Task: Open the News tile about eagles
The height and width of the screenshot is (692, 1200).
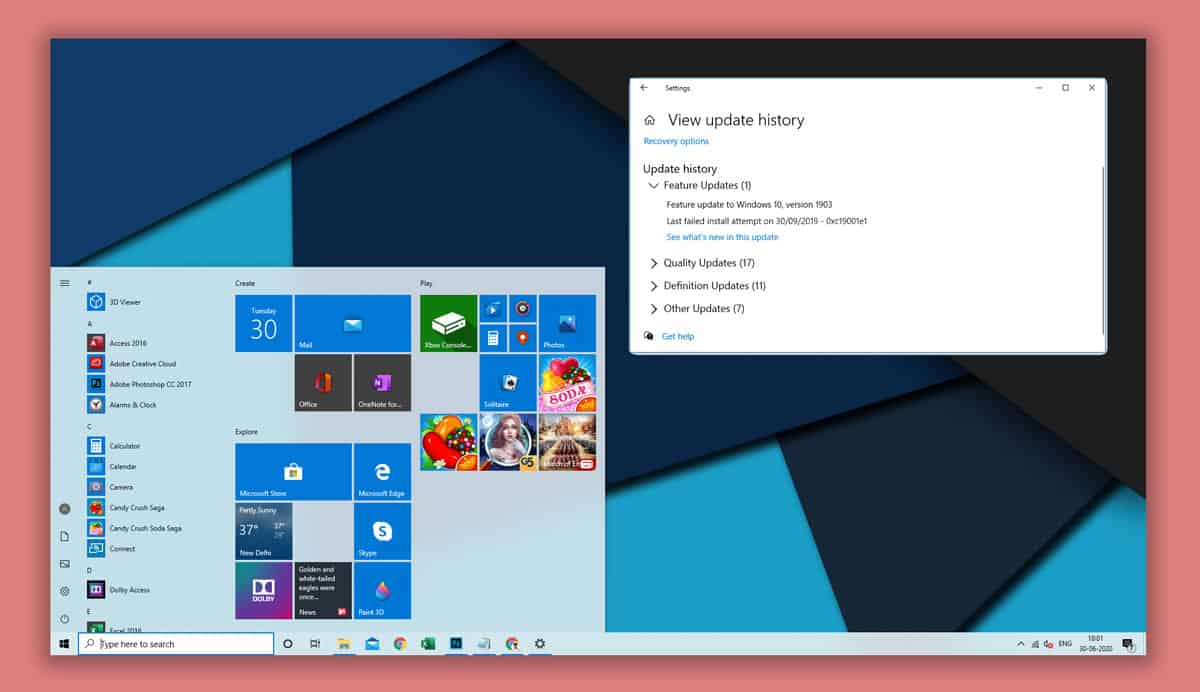Action: [x=323, y=590]
